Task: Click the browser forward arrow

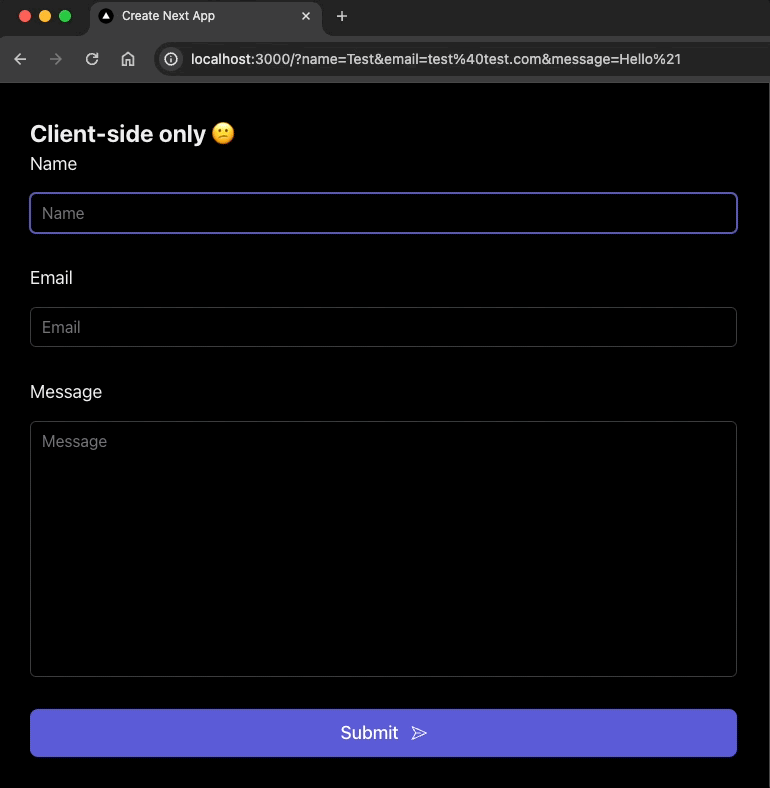Action: 56,59
